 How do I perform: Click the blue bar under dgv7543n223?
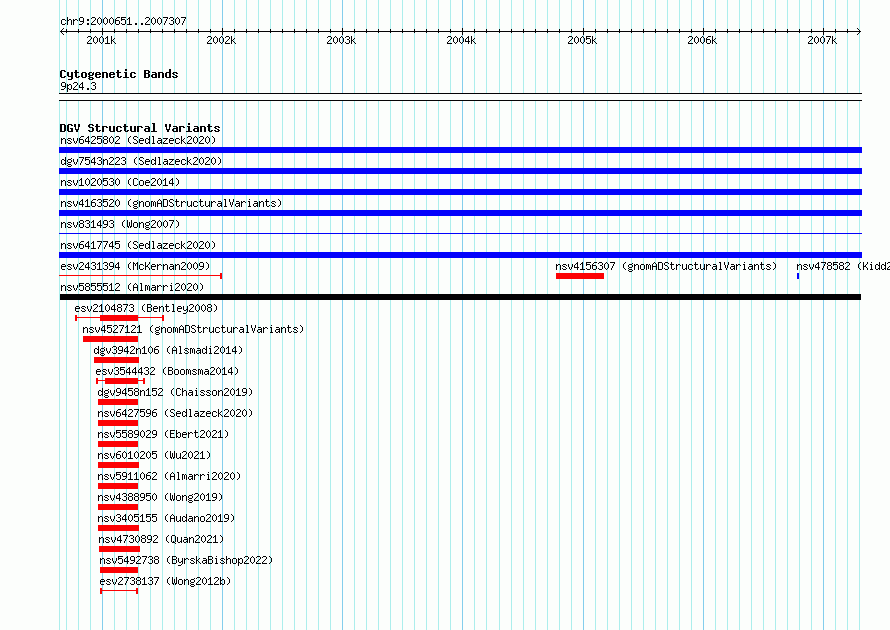tap(460, 171)
